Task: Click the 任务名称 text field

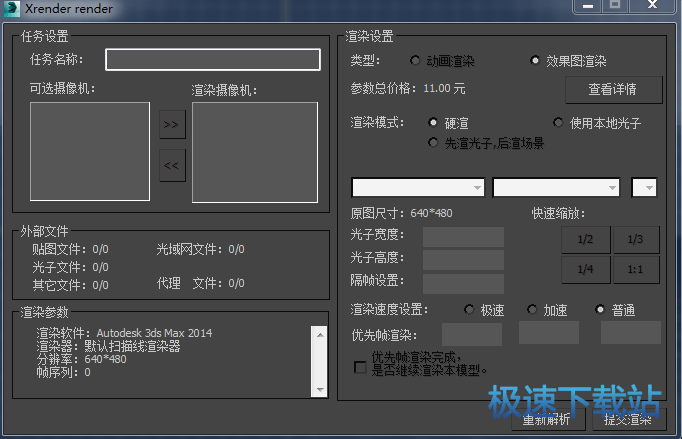Action: point(213,60)
